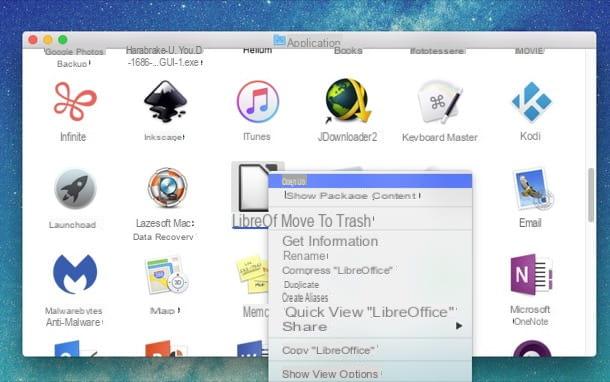The height and width of the screenshot is (382, 610).
Task: Choose Create Aliases option
Action: pyautogui.click(x=370, y=298)
